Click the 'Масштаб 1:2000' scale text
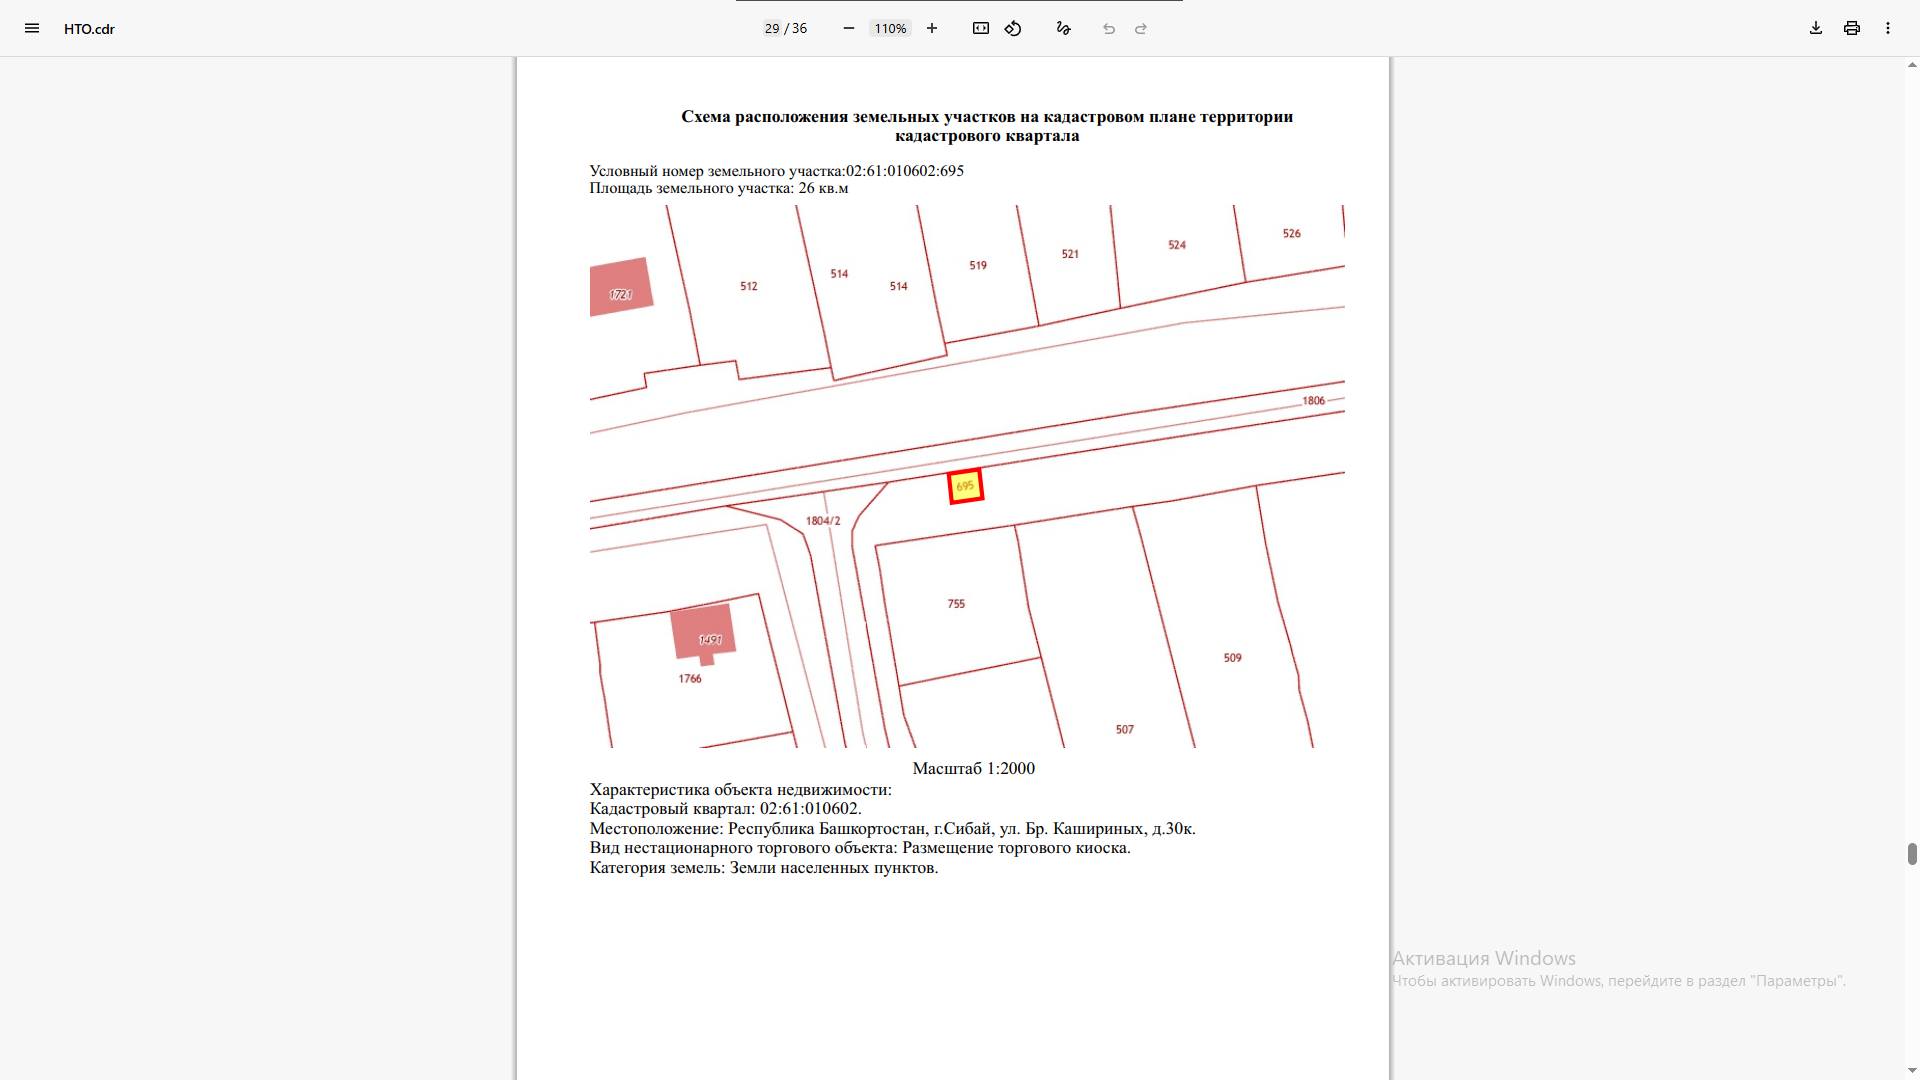The image size is (1920, 1080). coord(973,768)
